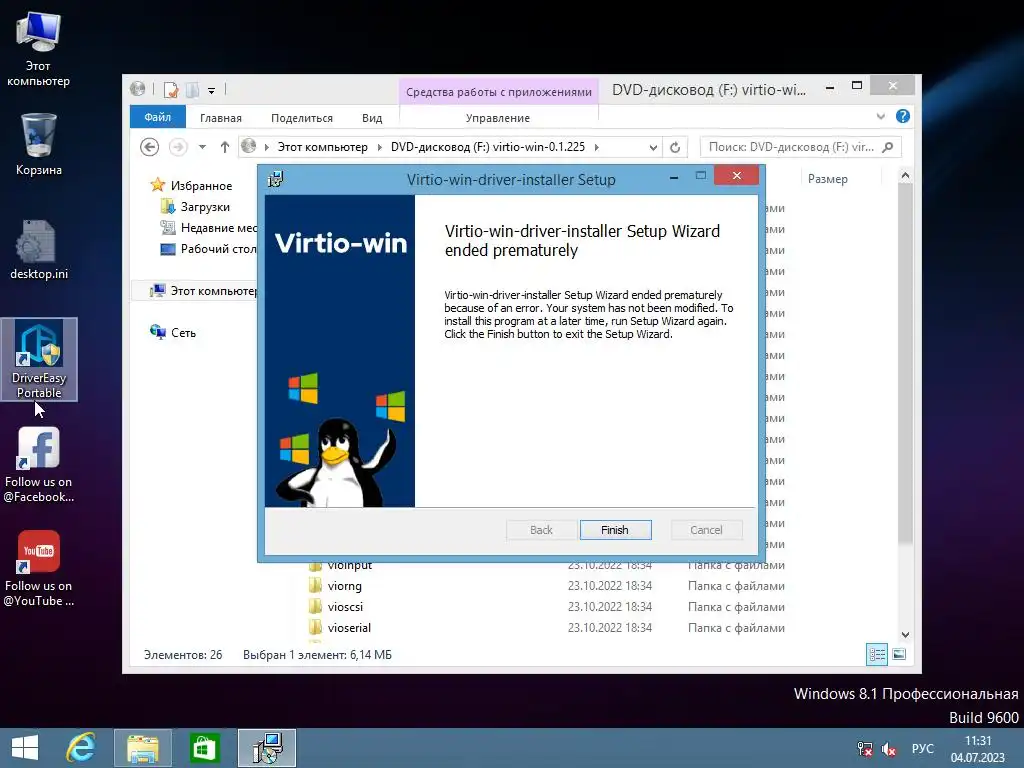Go up one folder level arrow

[x=225, y=147]
